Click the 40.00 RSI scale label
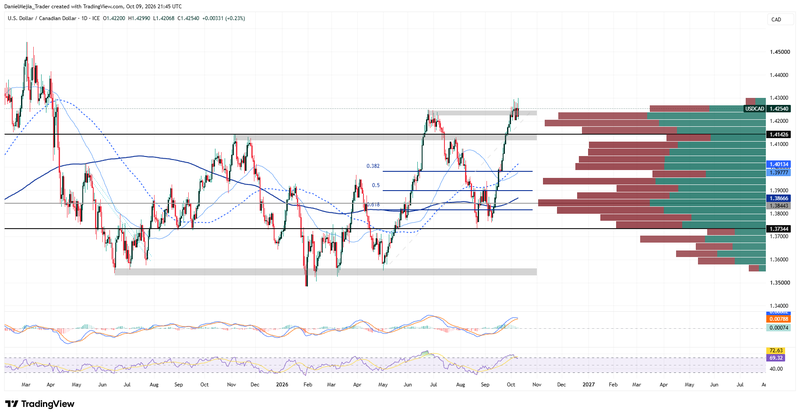Image resolution: width=800 pixels, height=417 pixels. click(776, 369)
